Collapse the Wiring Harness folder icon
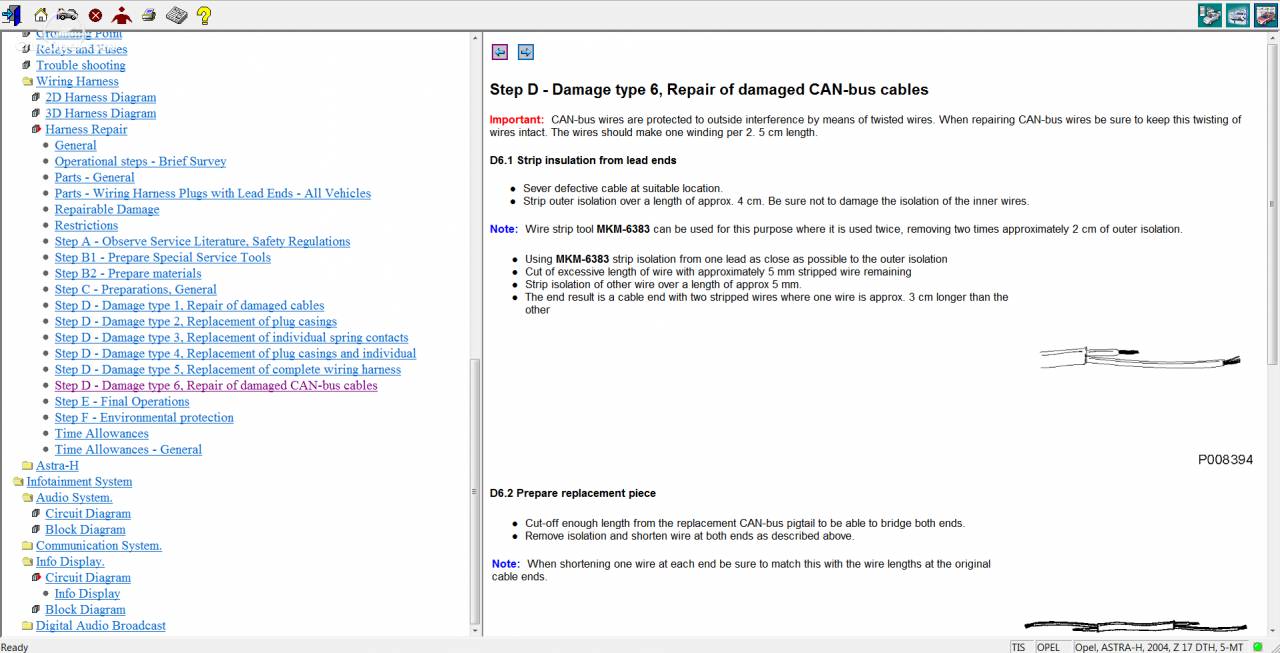This screenshot has height=653, width=1280. tap(27, 81)
